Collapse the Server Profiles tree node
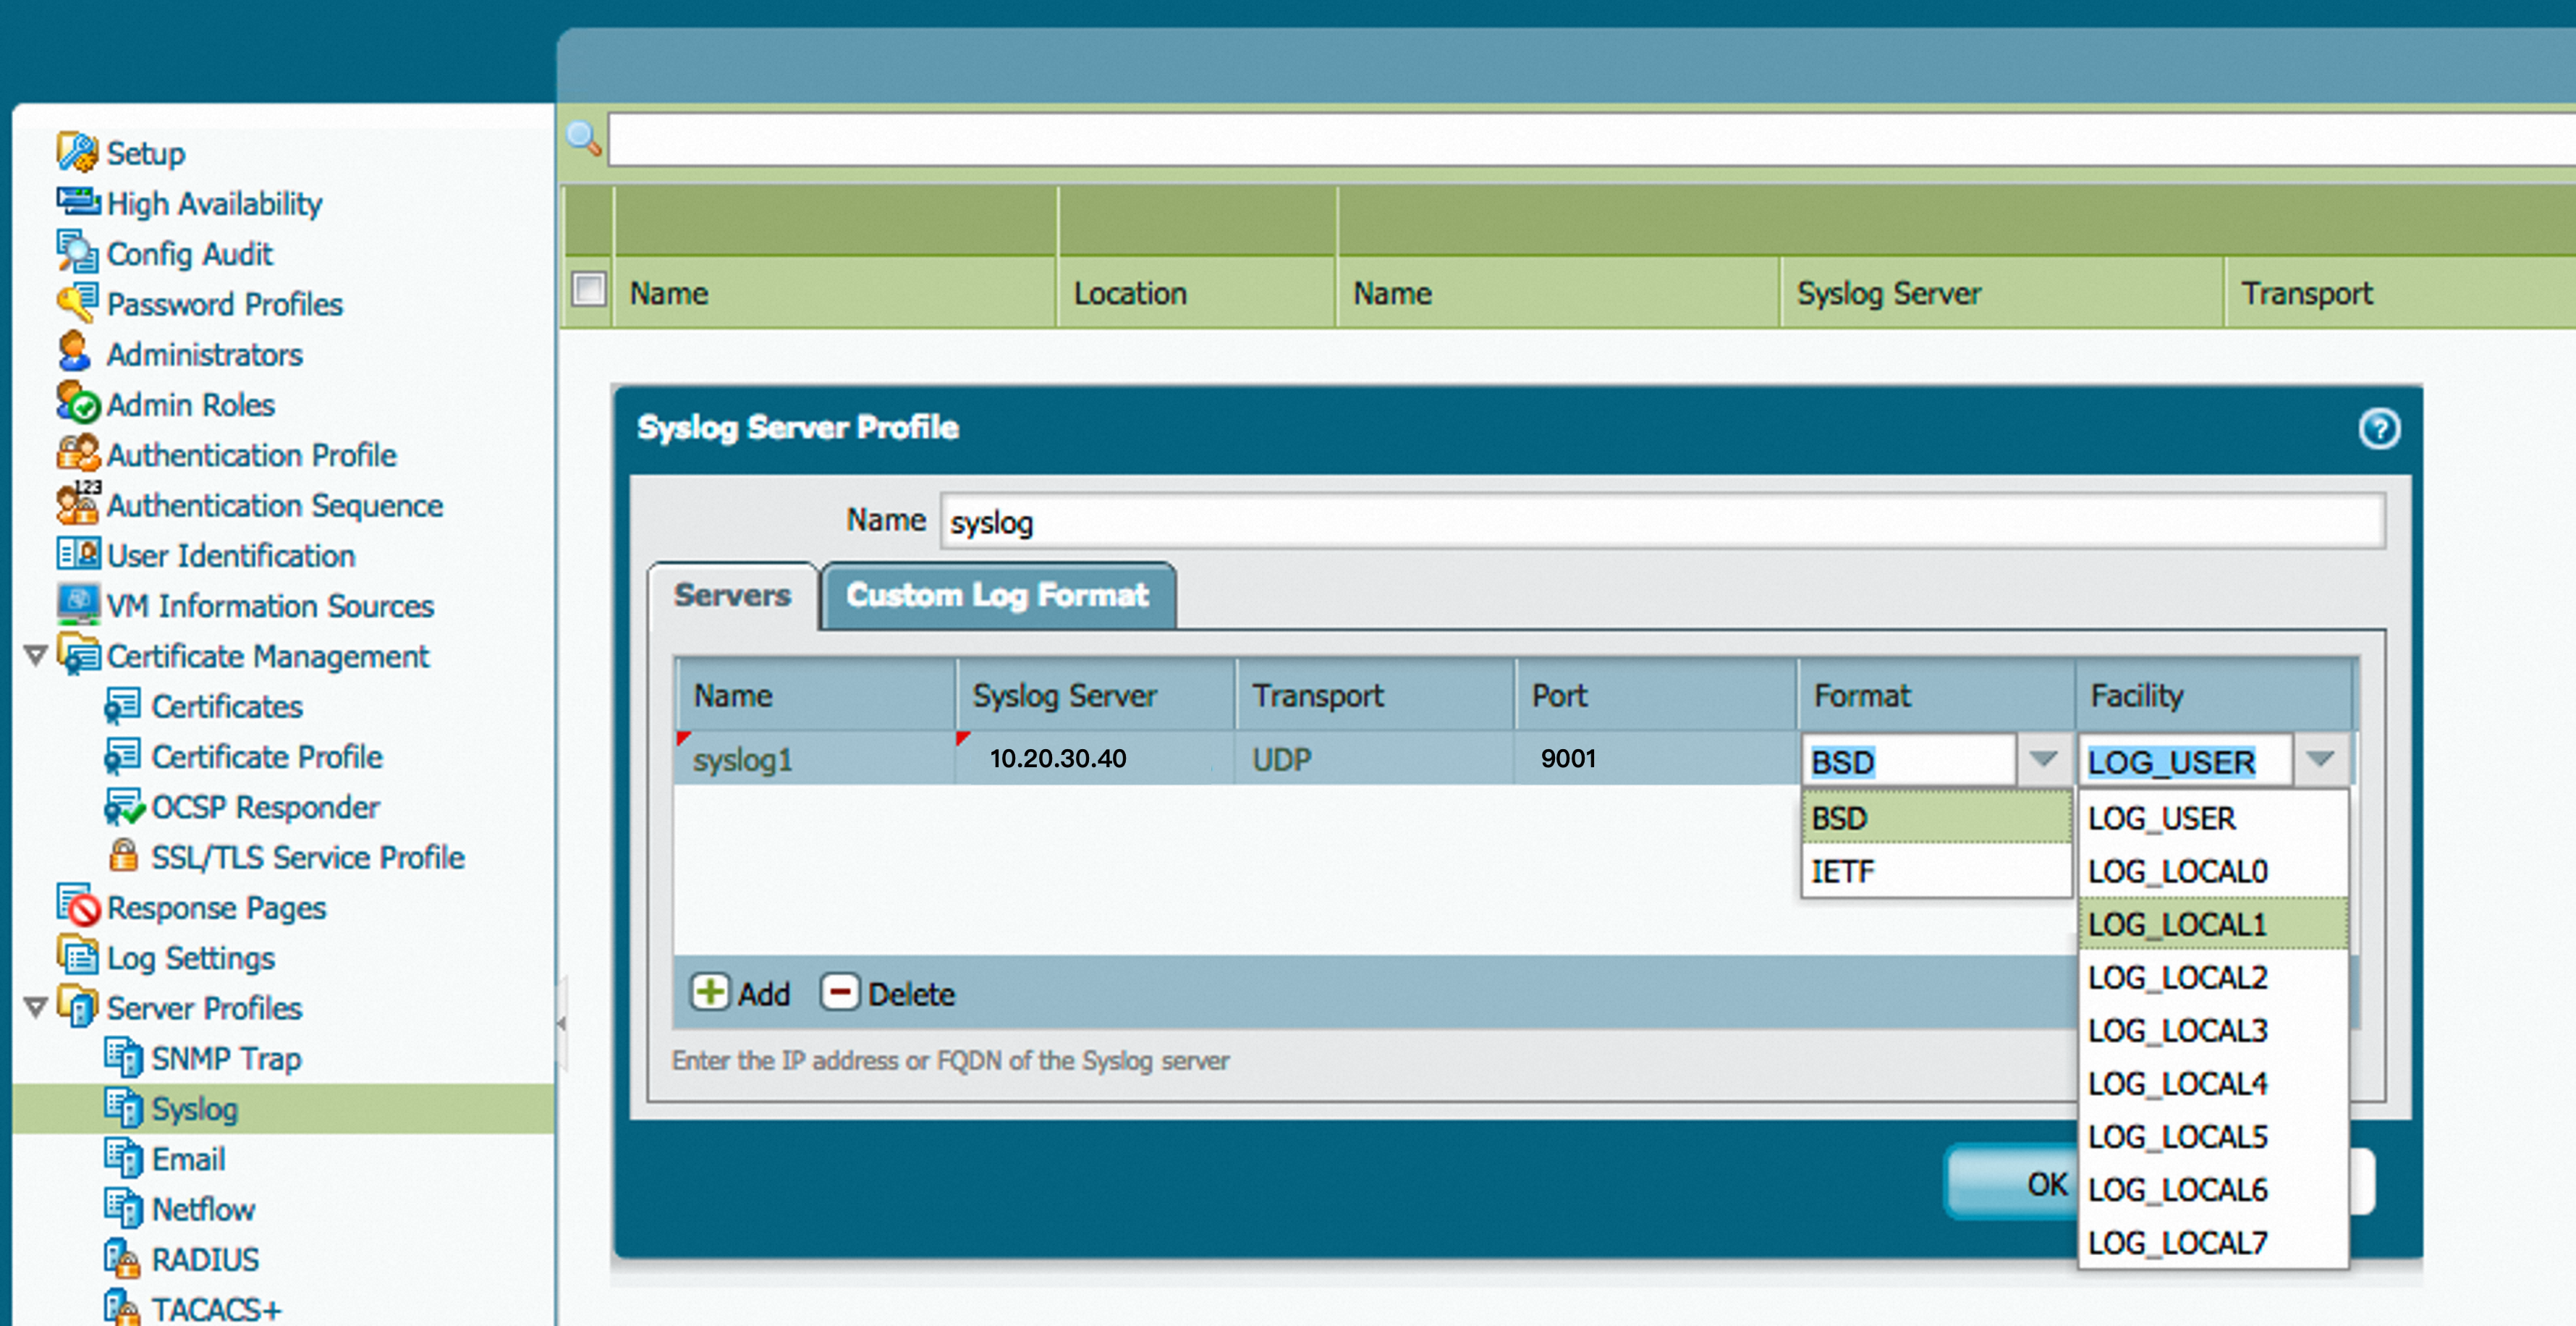 [x=36, y=1007]
